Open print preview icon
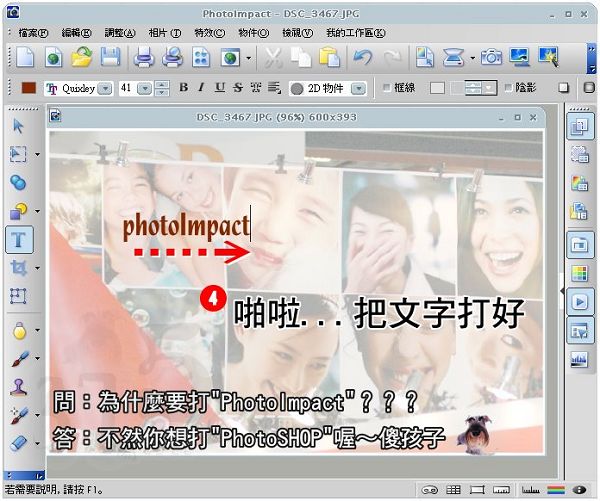600x501 pixels. 172,58
